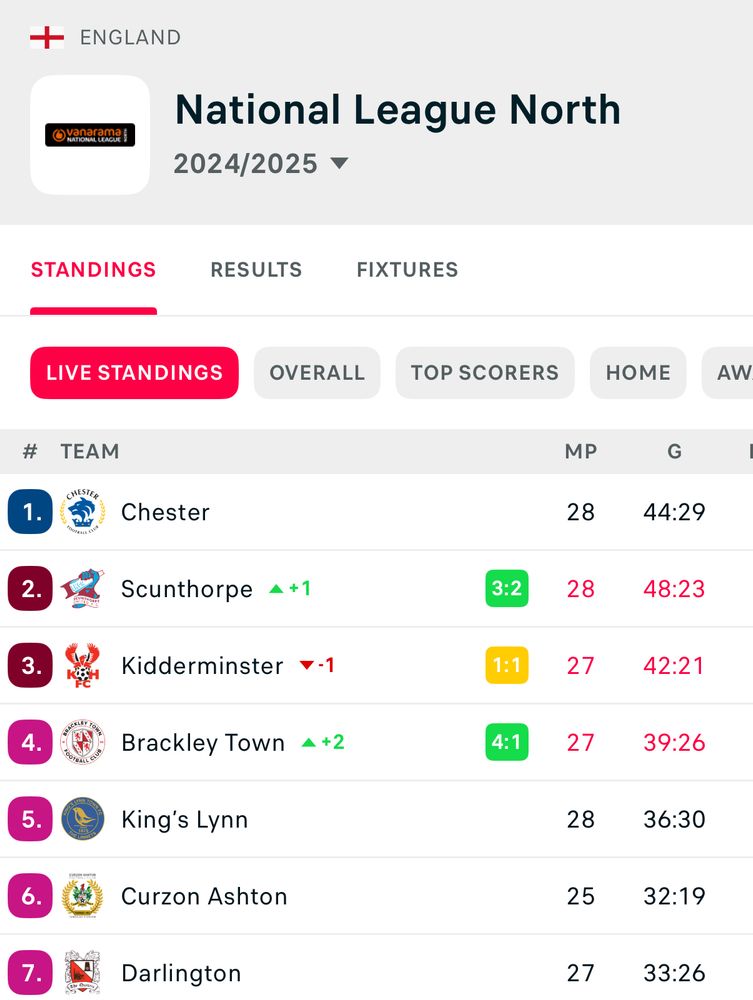Tap Kidderminster's yellow 1:1 score badge
Screen dimensions: 753x1000
coord(507,665)
